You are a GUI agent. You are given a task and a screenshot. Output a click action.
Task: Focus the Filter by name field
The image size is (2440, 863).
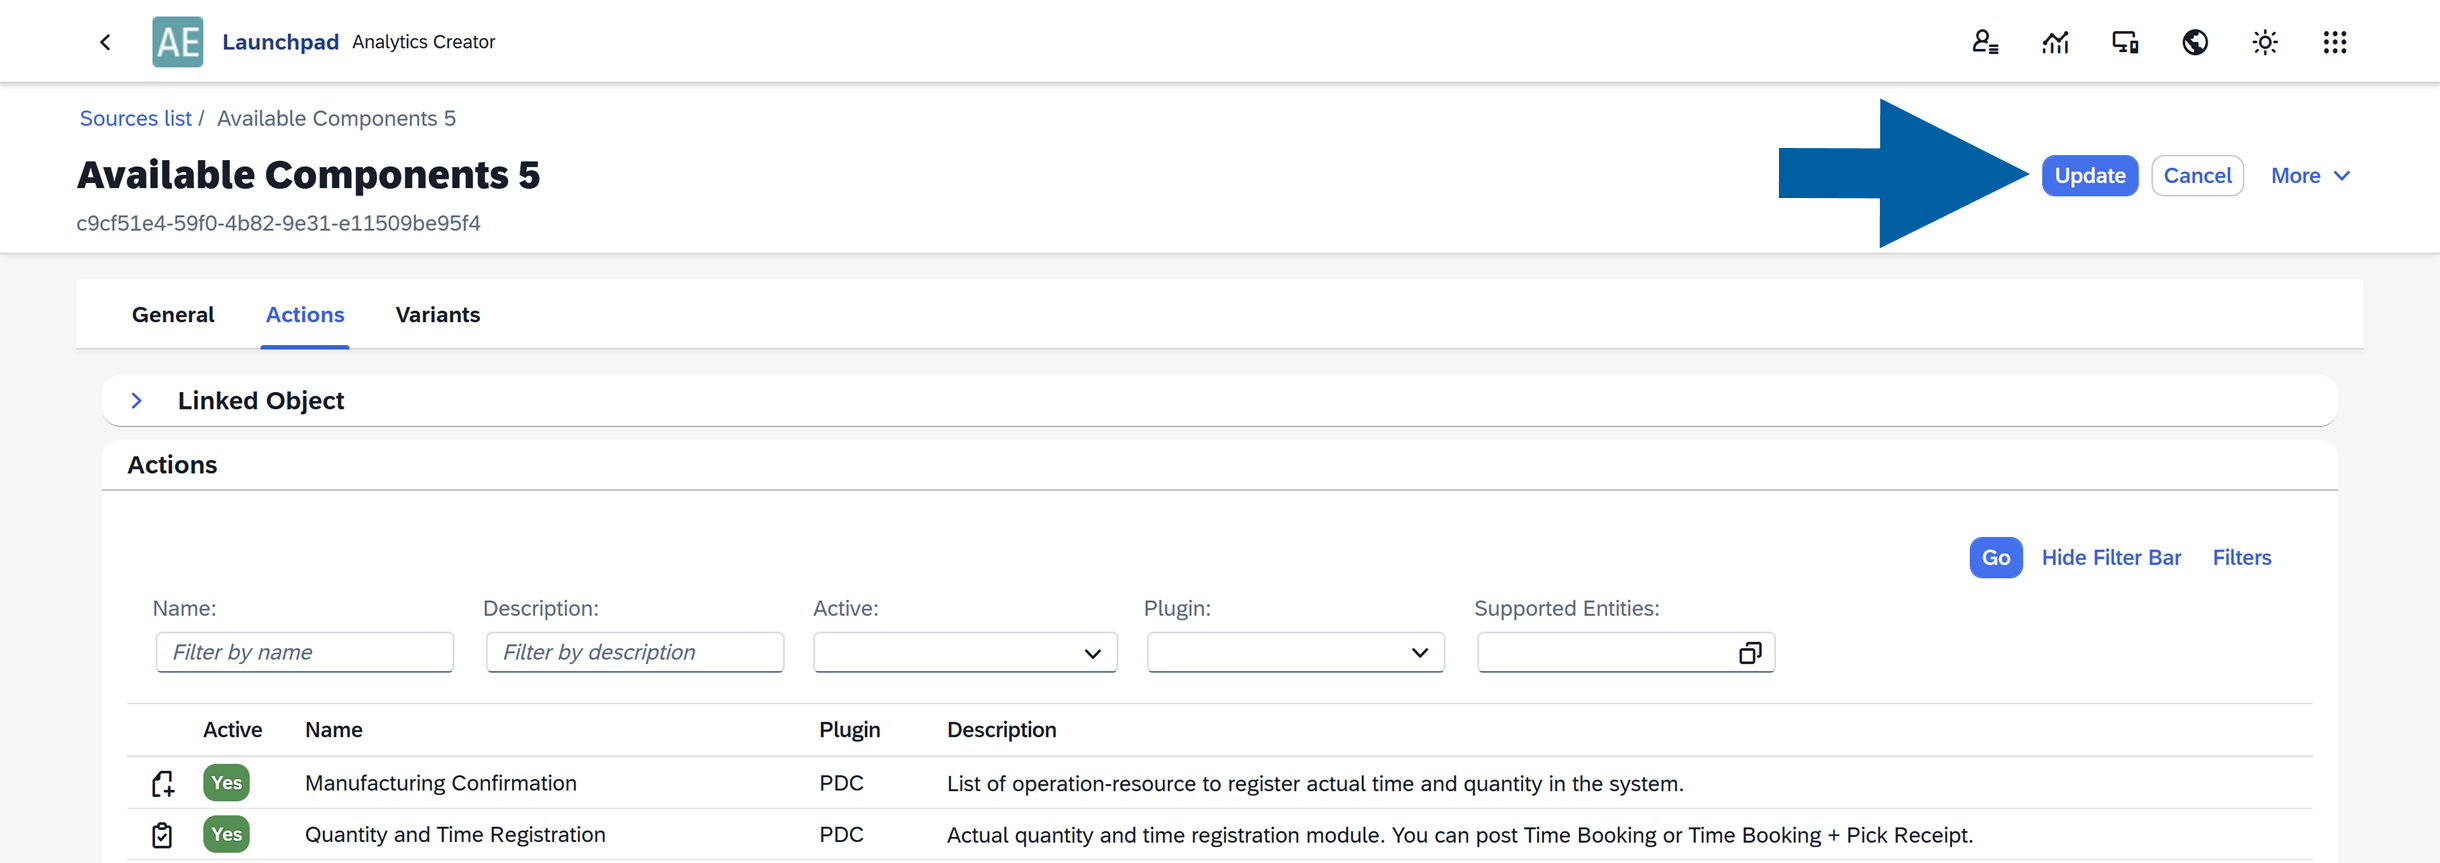pyautogui.click(x=305, y=652)
